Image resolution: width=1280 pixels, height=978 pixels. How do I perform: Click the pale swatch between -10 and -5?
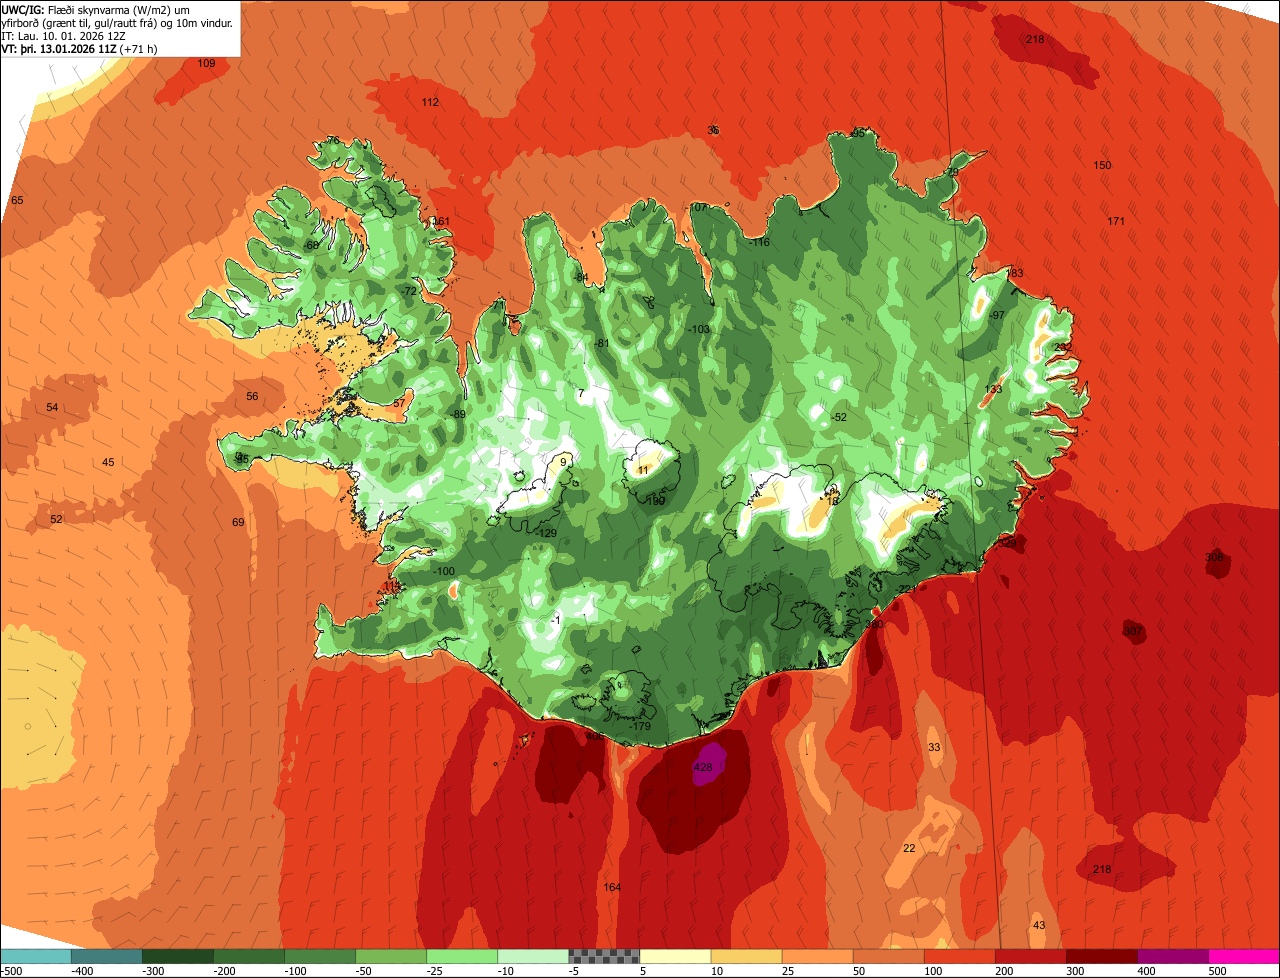pyautogui.click(x=533, y=956)
